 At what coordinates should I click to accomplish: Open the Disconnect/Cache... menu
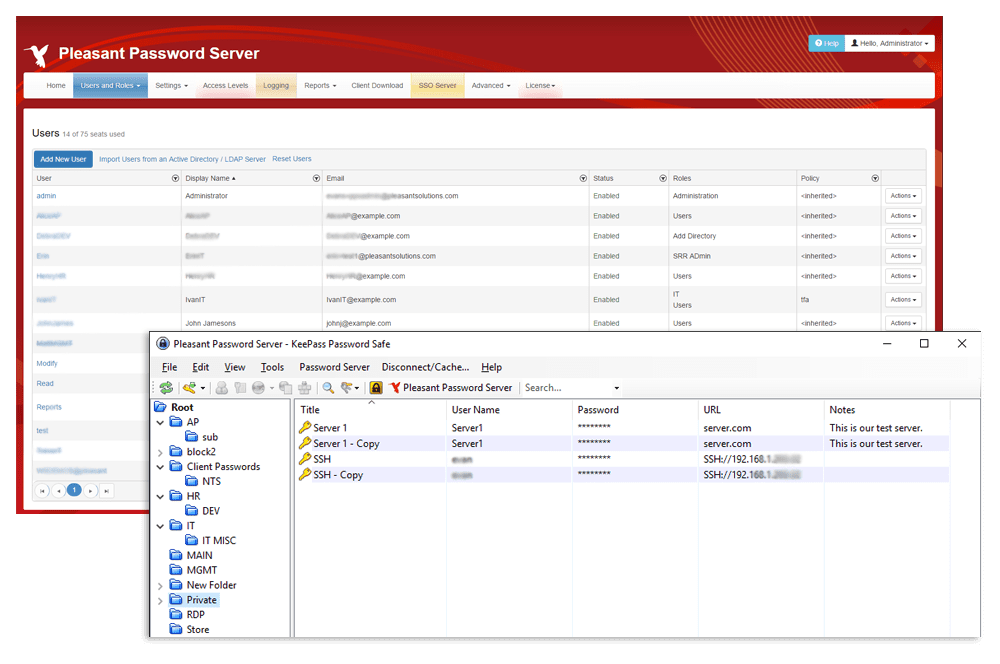click(425, 367)
